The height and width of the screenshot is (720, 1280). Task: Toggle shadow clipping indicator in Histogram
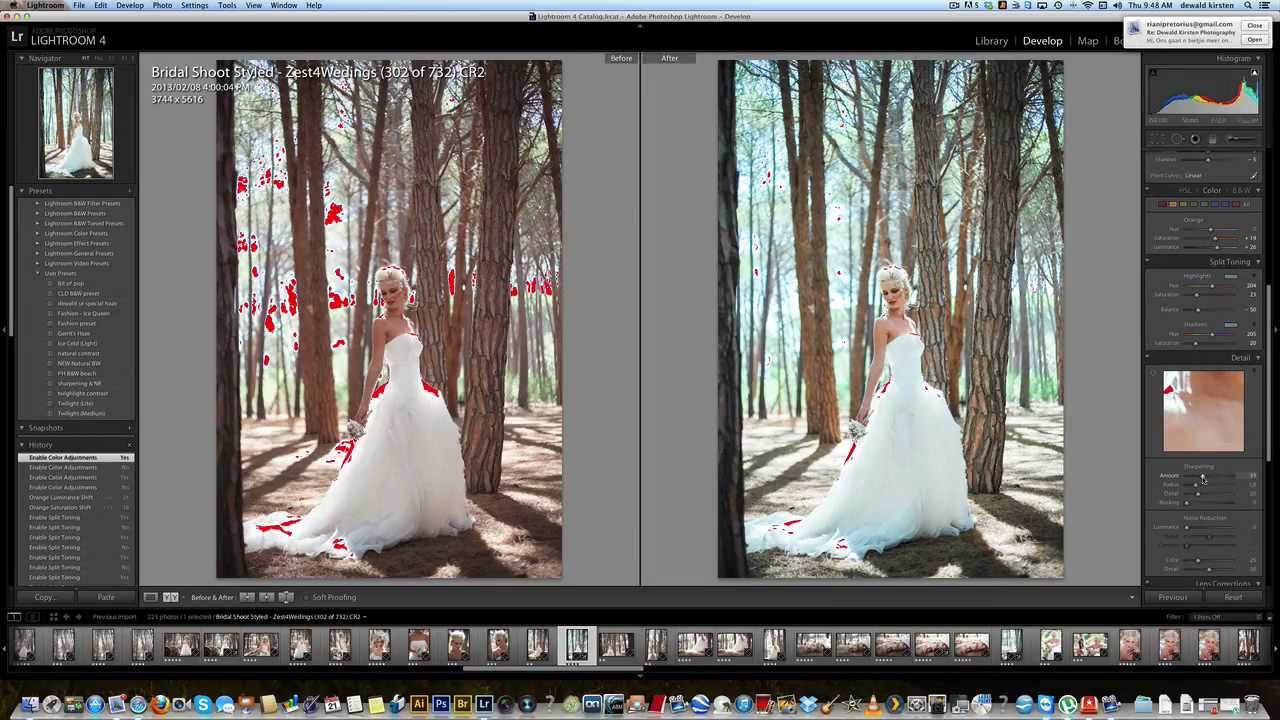(x=1153, y=73)
